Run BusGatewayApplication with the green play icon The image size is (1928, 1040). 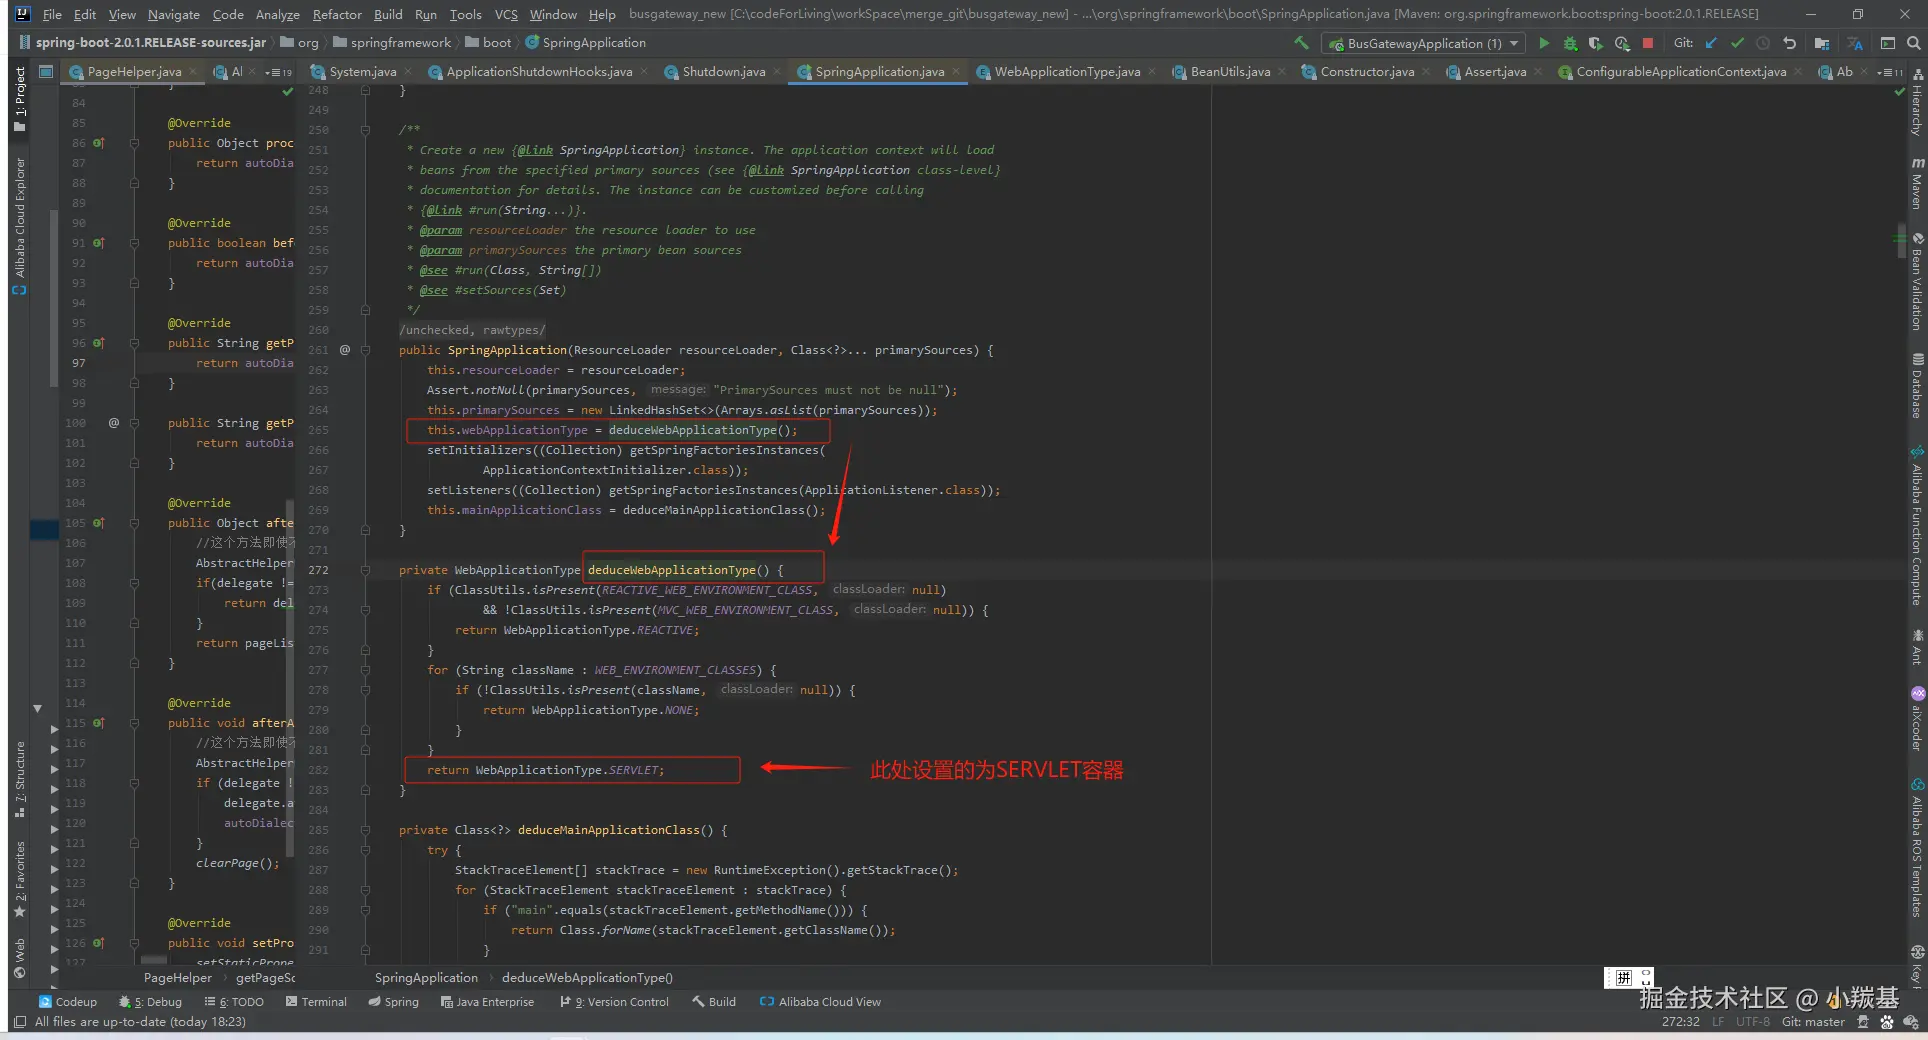(1544, 43)
